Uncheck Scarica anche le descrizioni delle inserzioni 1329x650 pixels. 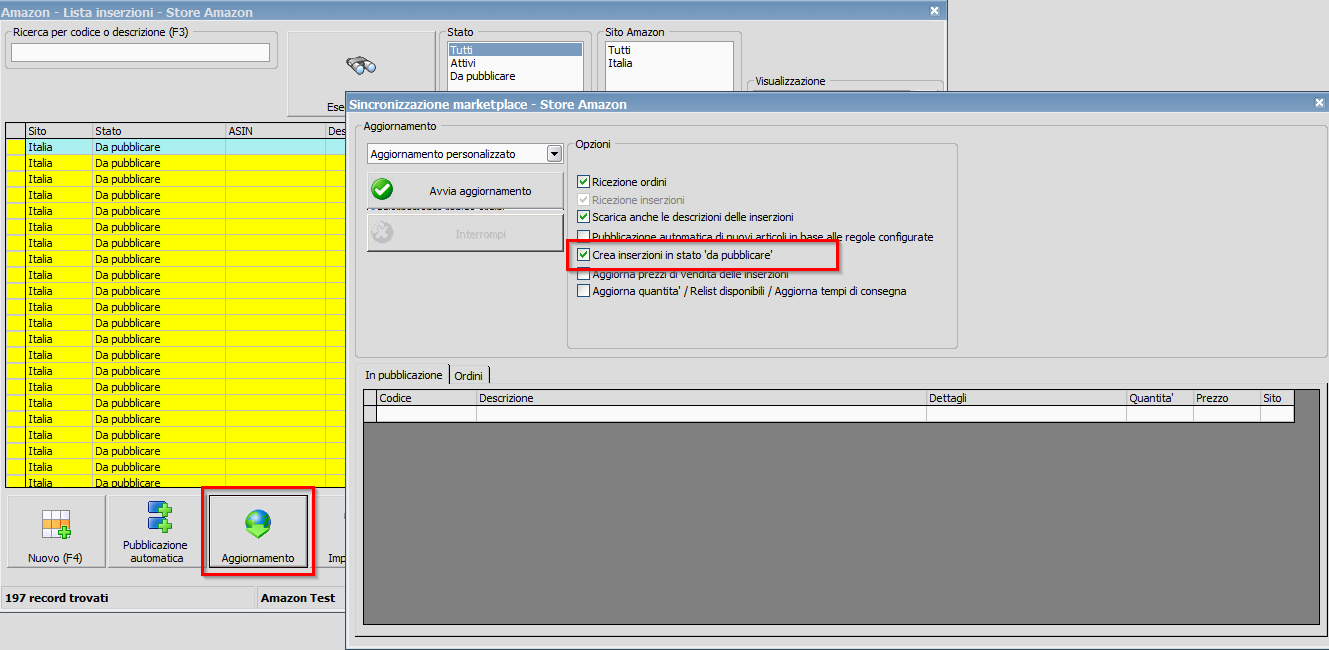coord(584,217)
